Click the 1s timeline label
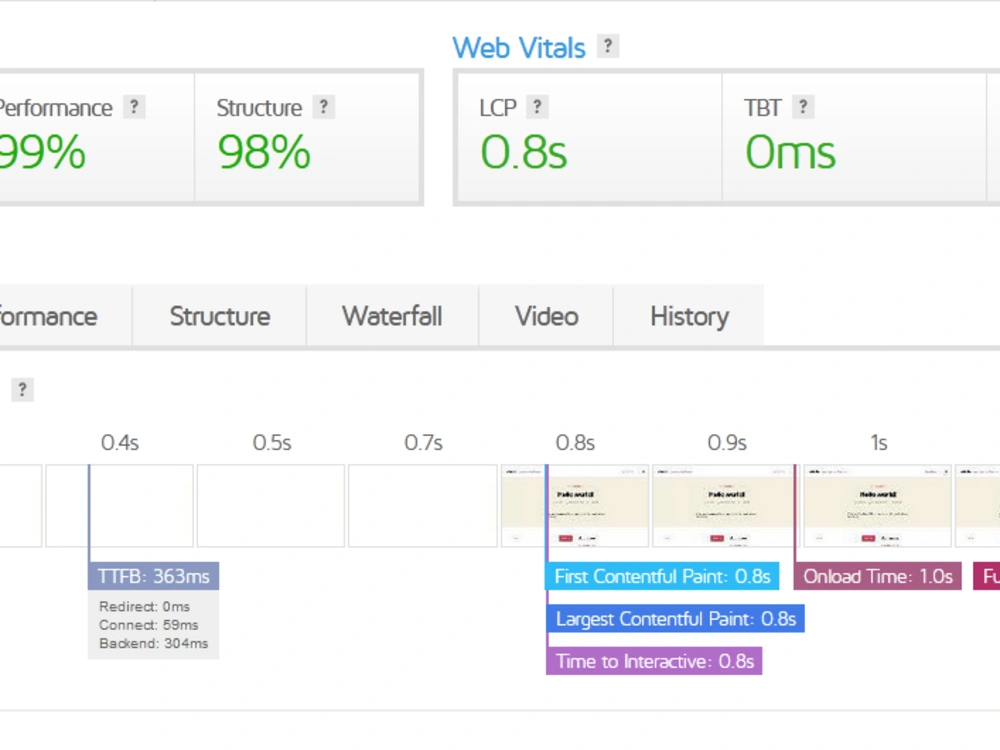1000x750 pixels. (x=879, y=443)
